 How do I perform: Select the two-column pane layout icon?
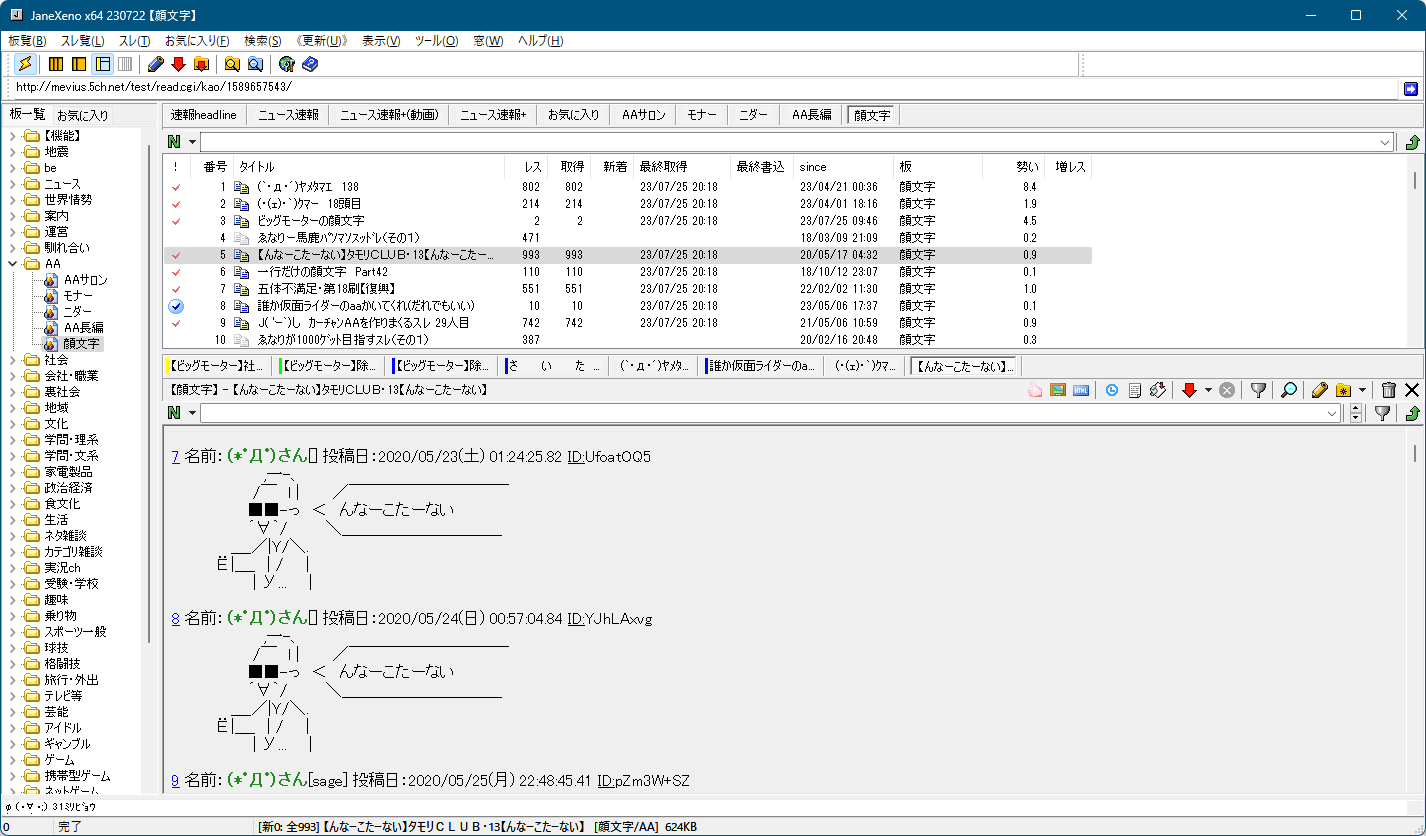click(79, 64)
